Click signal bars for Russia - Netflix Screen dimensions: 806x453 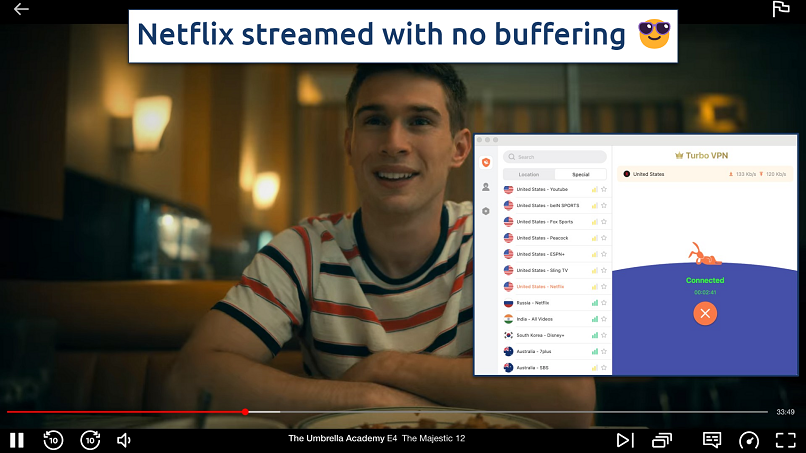(x=595, y=303)
